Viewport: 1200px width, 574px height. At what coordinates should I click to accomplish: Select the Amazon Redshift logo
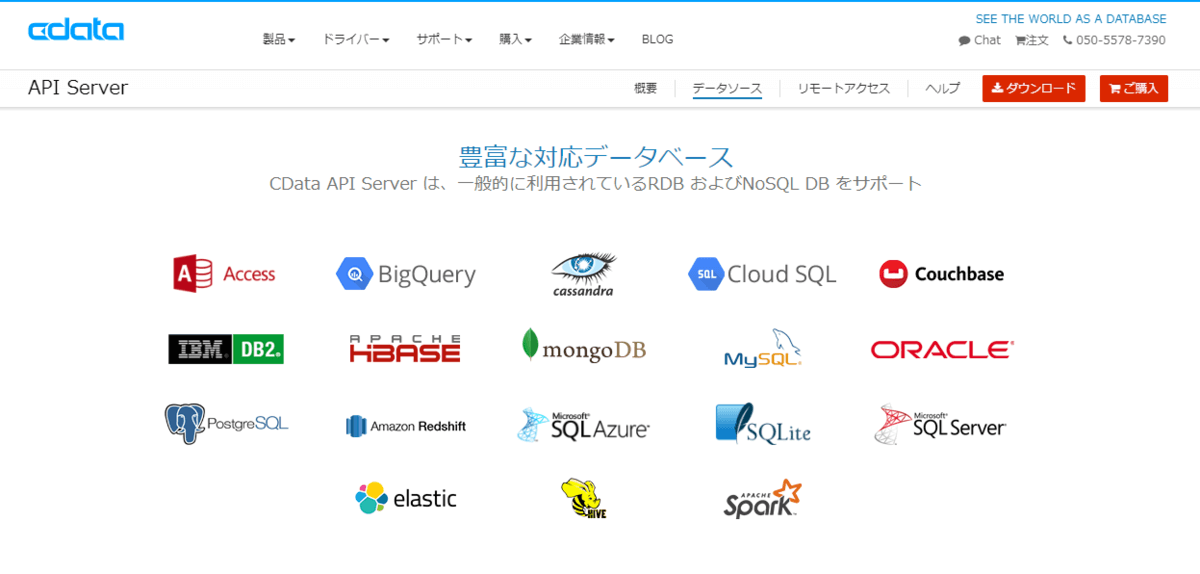[405, 426]
